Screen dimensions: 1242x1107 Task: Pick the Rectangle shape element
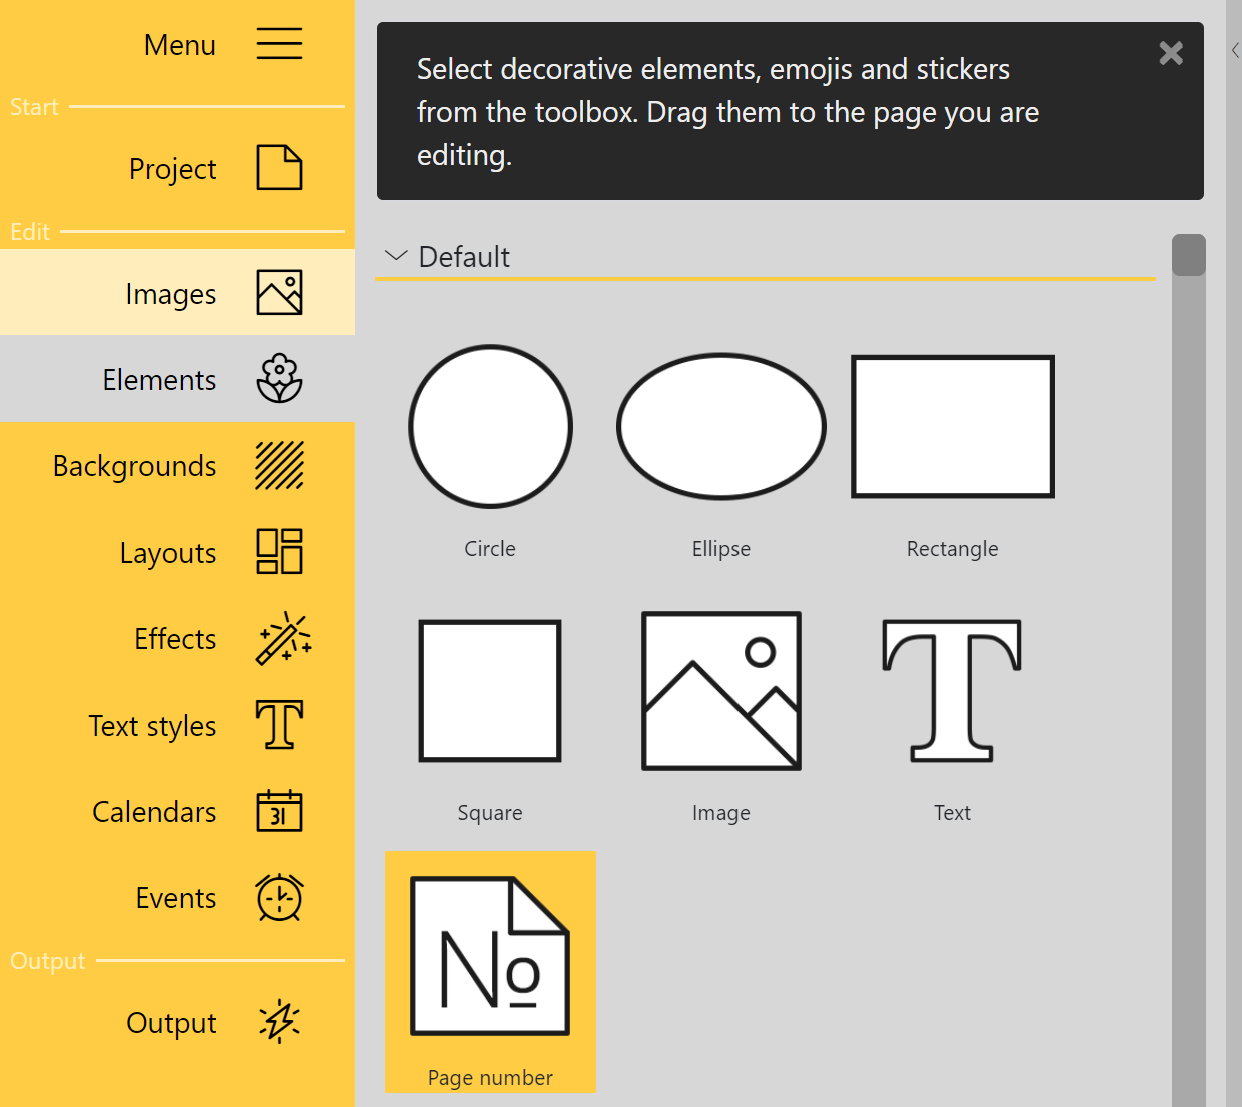[952, 427]
